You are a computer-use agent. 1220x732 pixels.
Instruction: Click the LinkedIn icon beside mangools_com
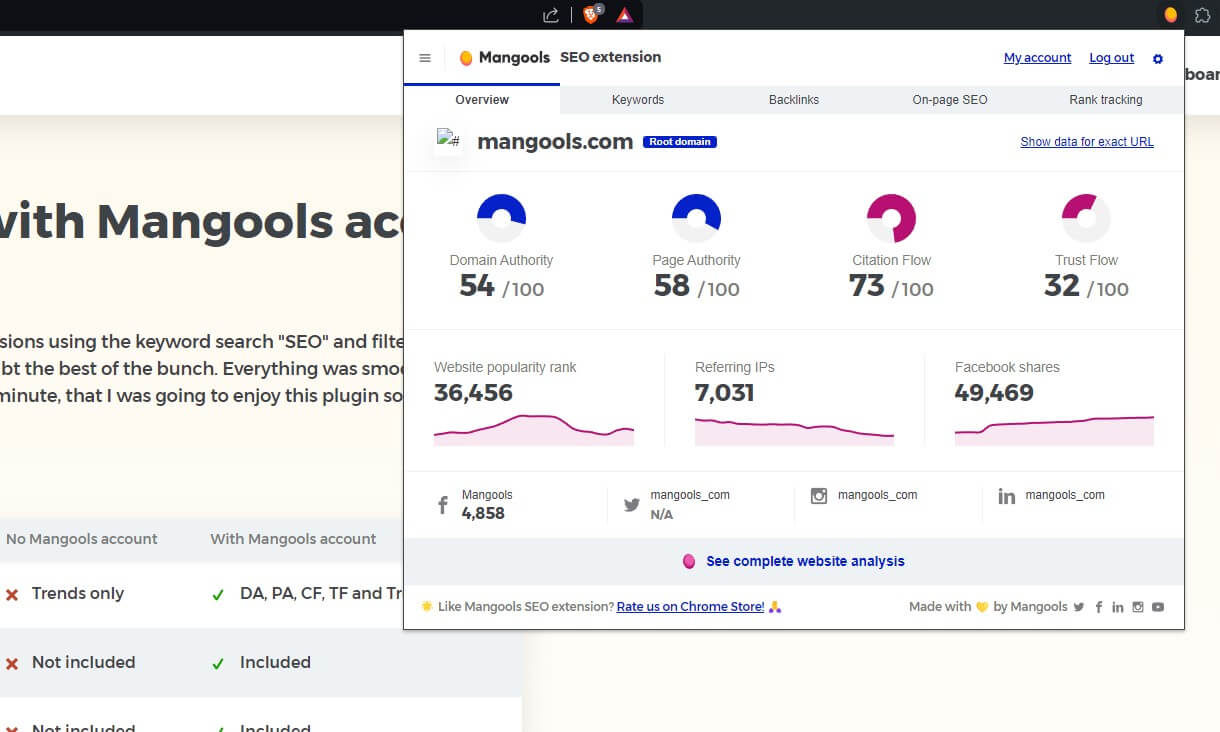(1007, 496)
